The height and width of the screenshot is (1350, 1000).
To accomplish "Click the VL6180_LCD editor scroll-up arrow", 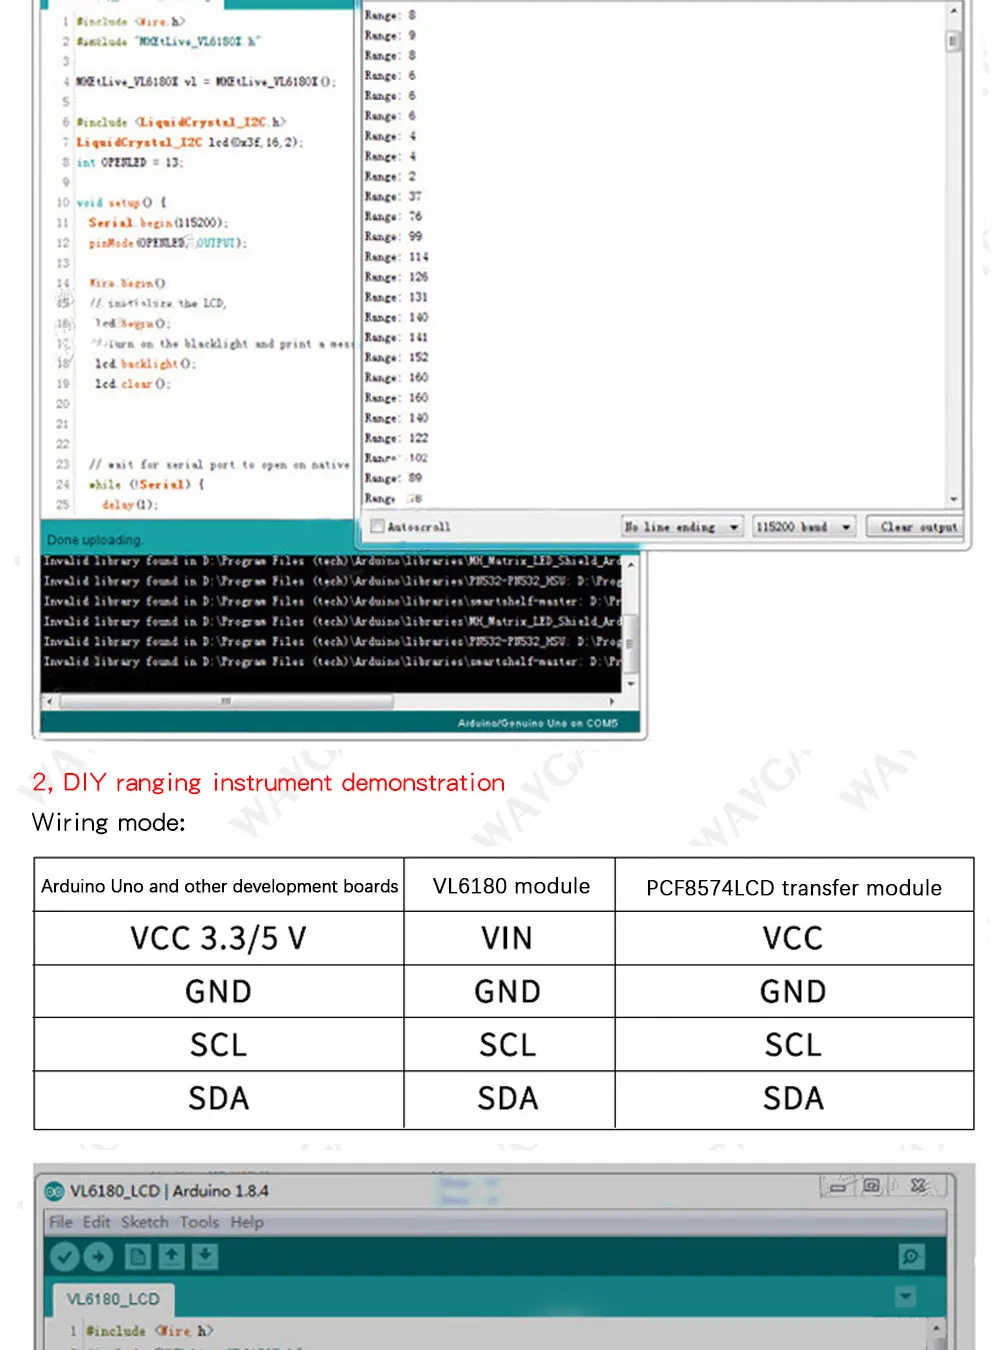I will tap(937, 1329).
